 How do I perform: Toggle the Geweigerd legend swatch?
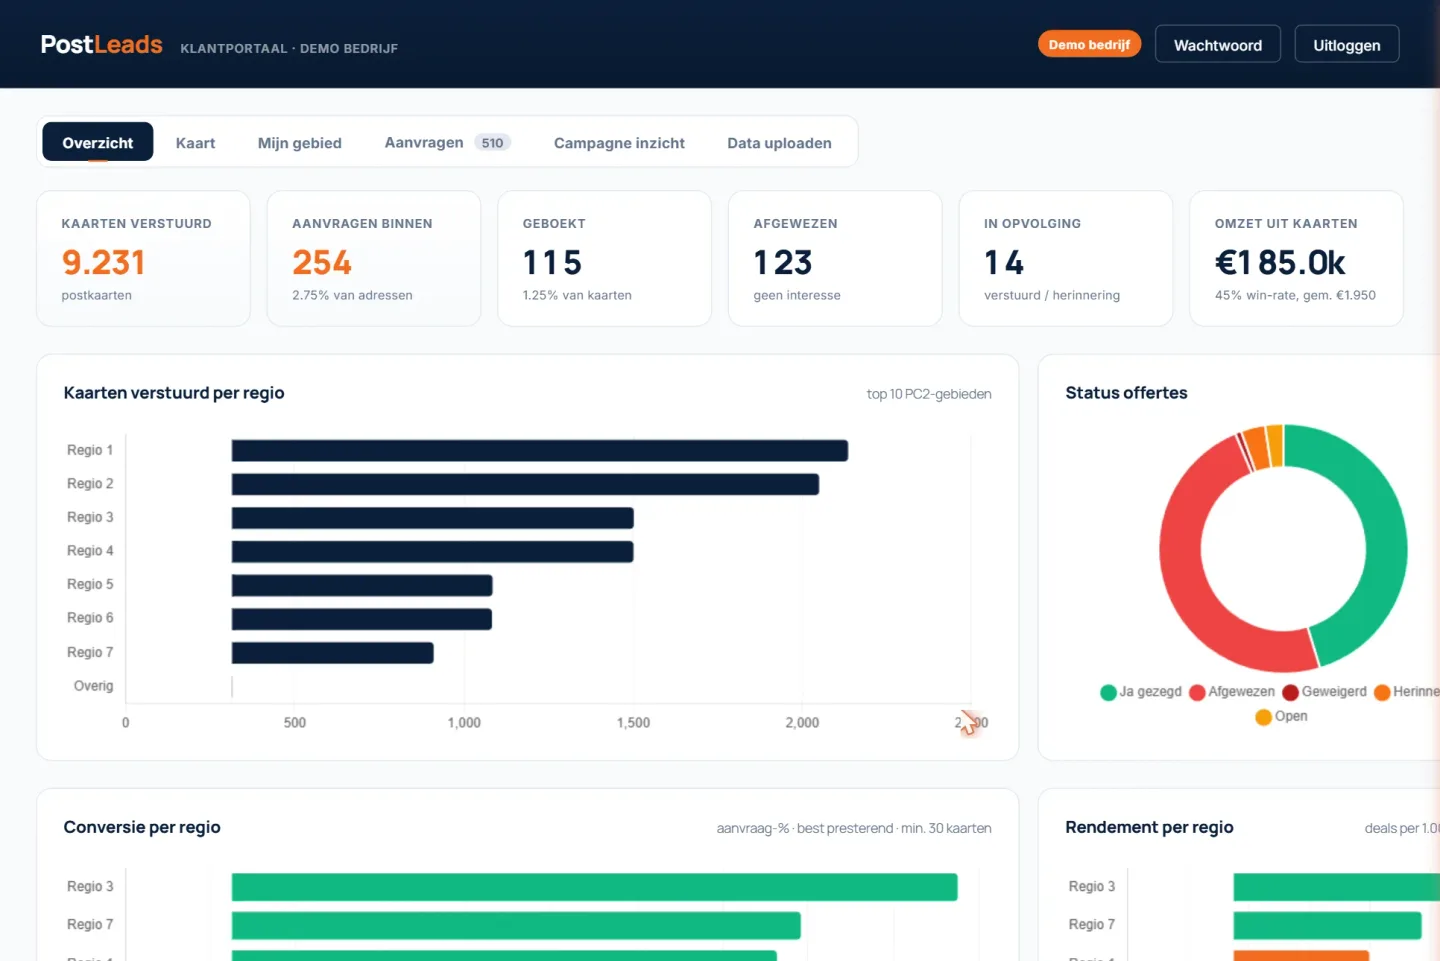(1290, 692)
